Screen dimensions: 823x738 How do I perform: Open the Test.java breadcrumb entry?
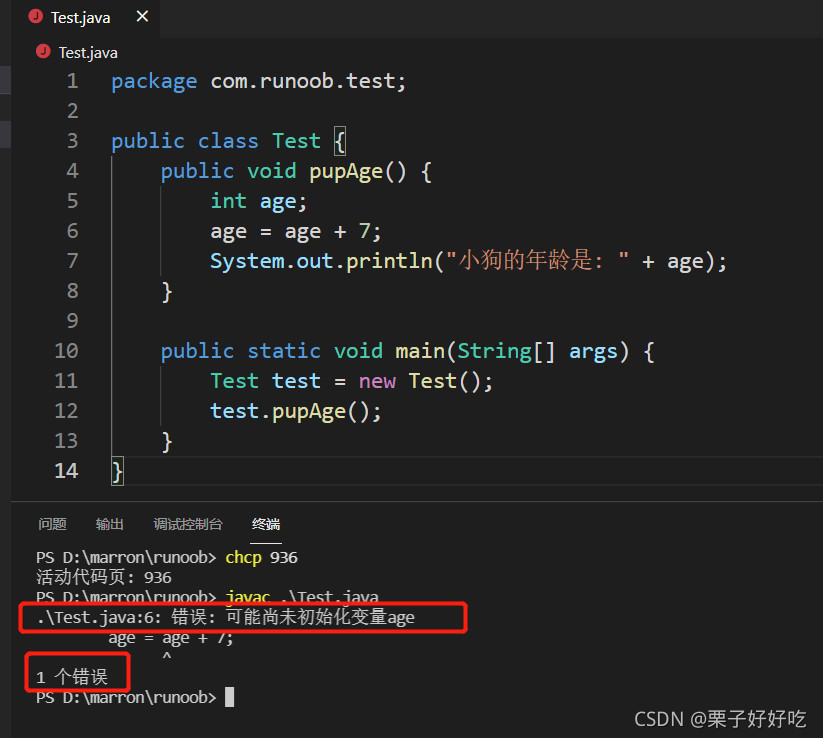click(x=88, y=52)
